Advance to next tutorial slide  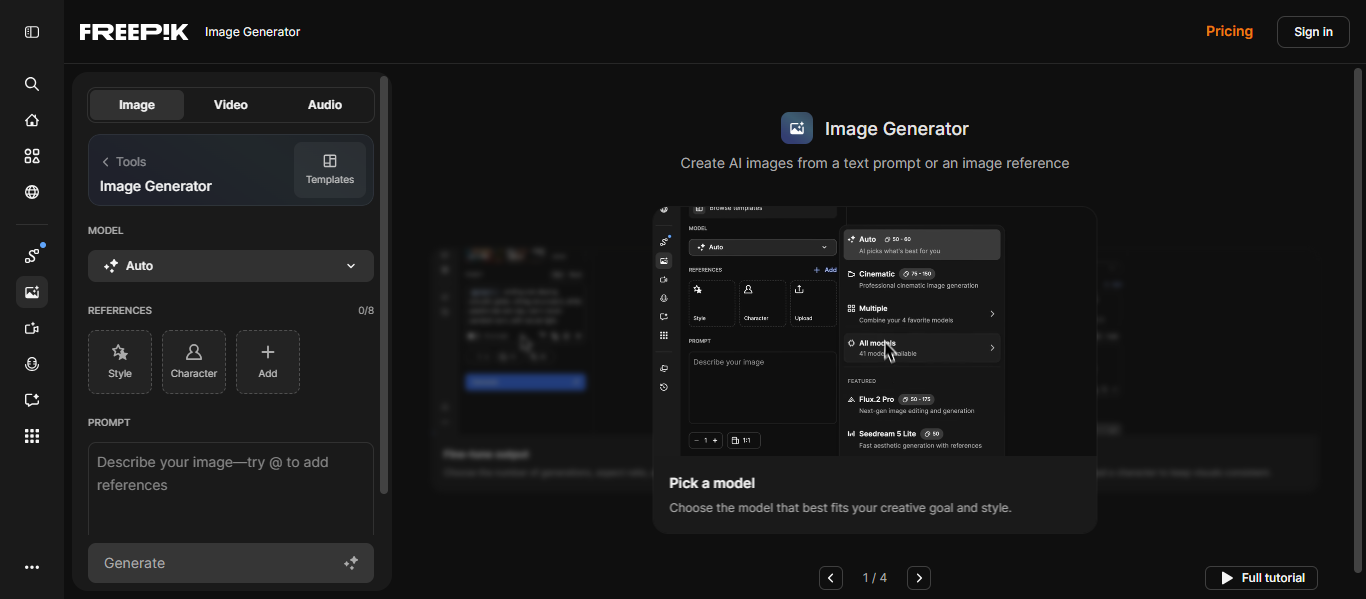(x=919, y=578)
